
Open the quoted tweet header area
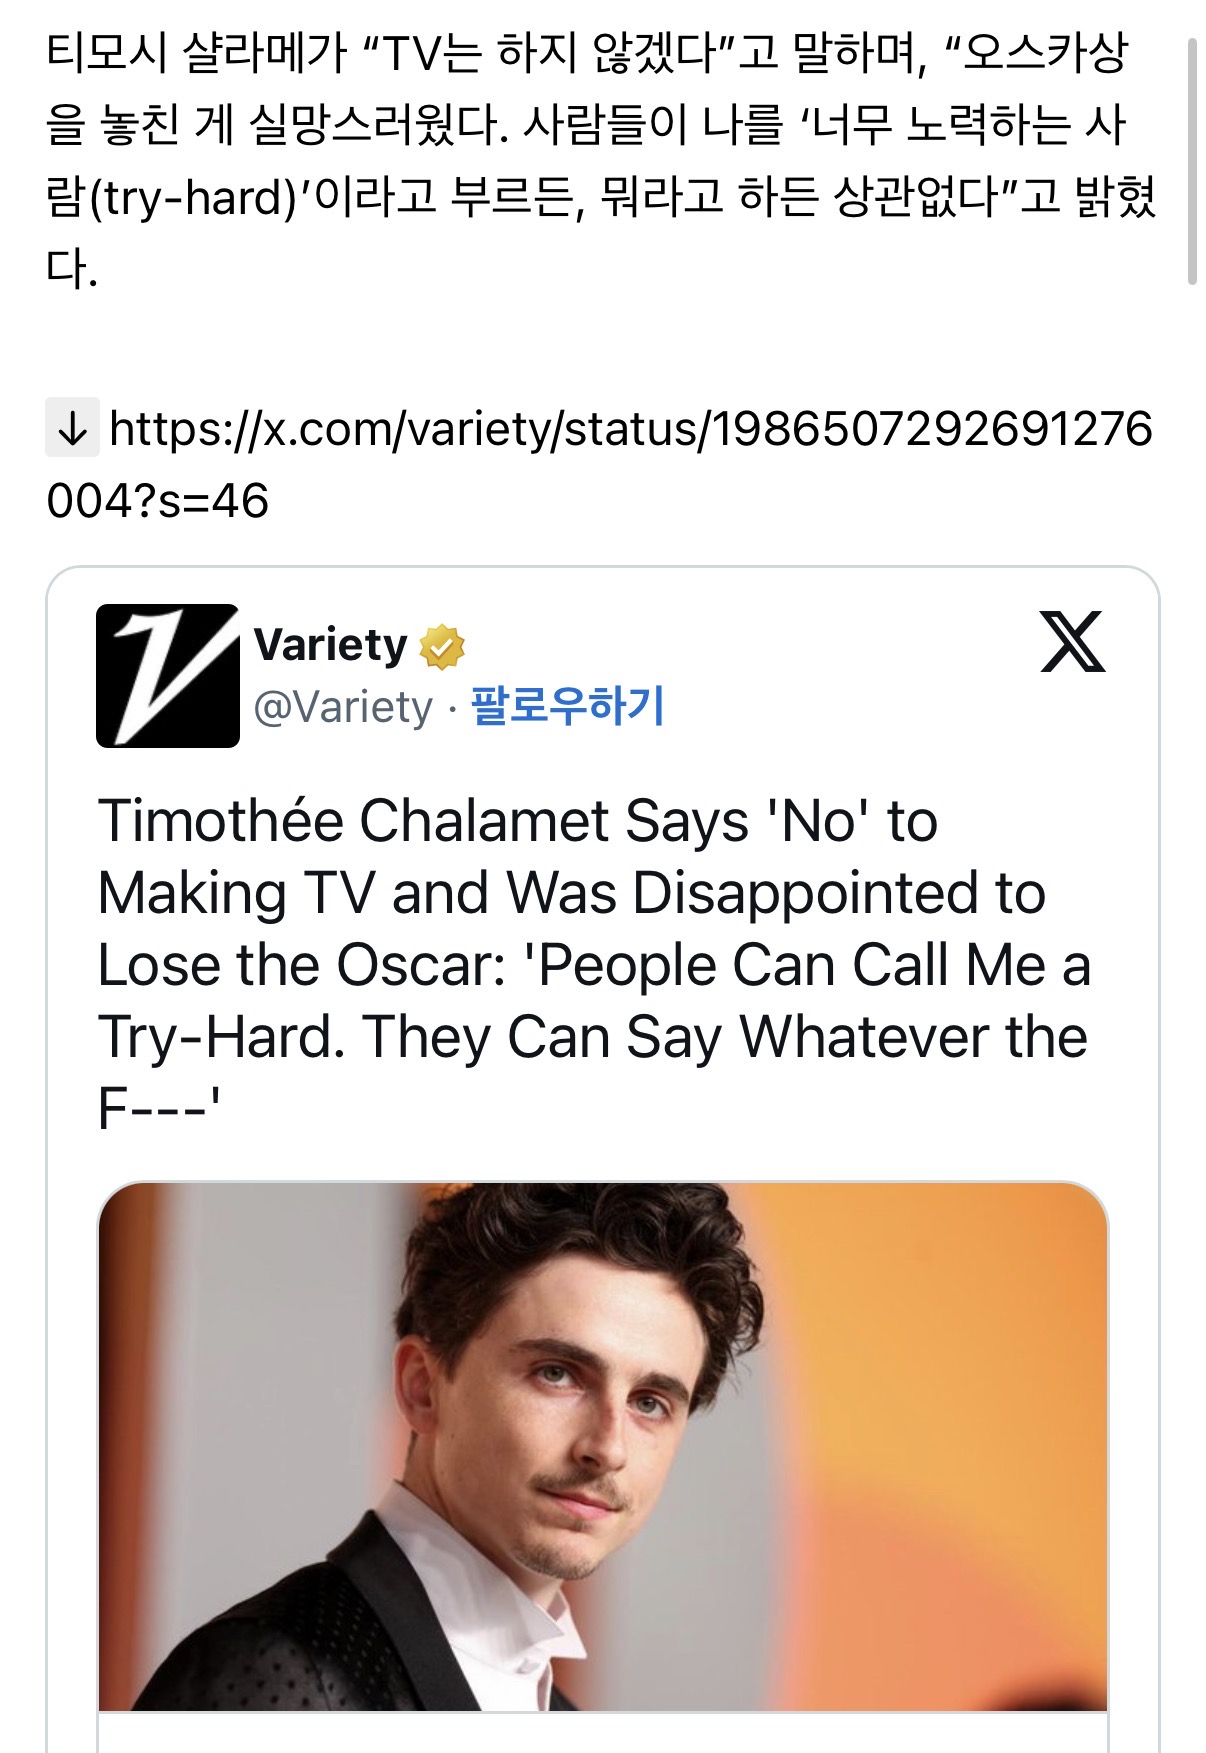[400, 670]
